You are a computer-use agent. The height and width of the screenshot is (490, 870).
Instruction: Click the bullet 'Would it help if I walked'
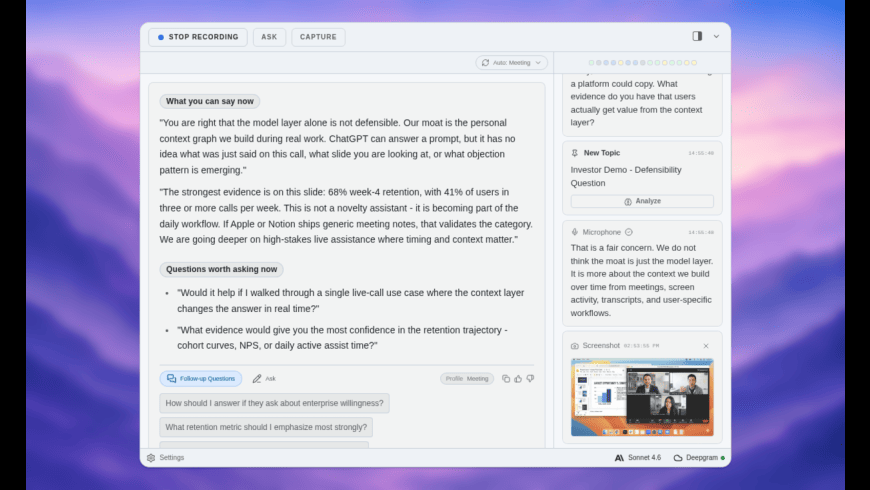[x=351, y=300]
